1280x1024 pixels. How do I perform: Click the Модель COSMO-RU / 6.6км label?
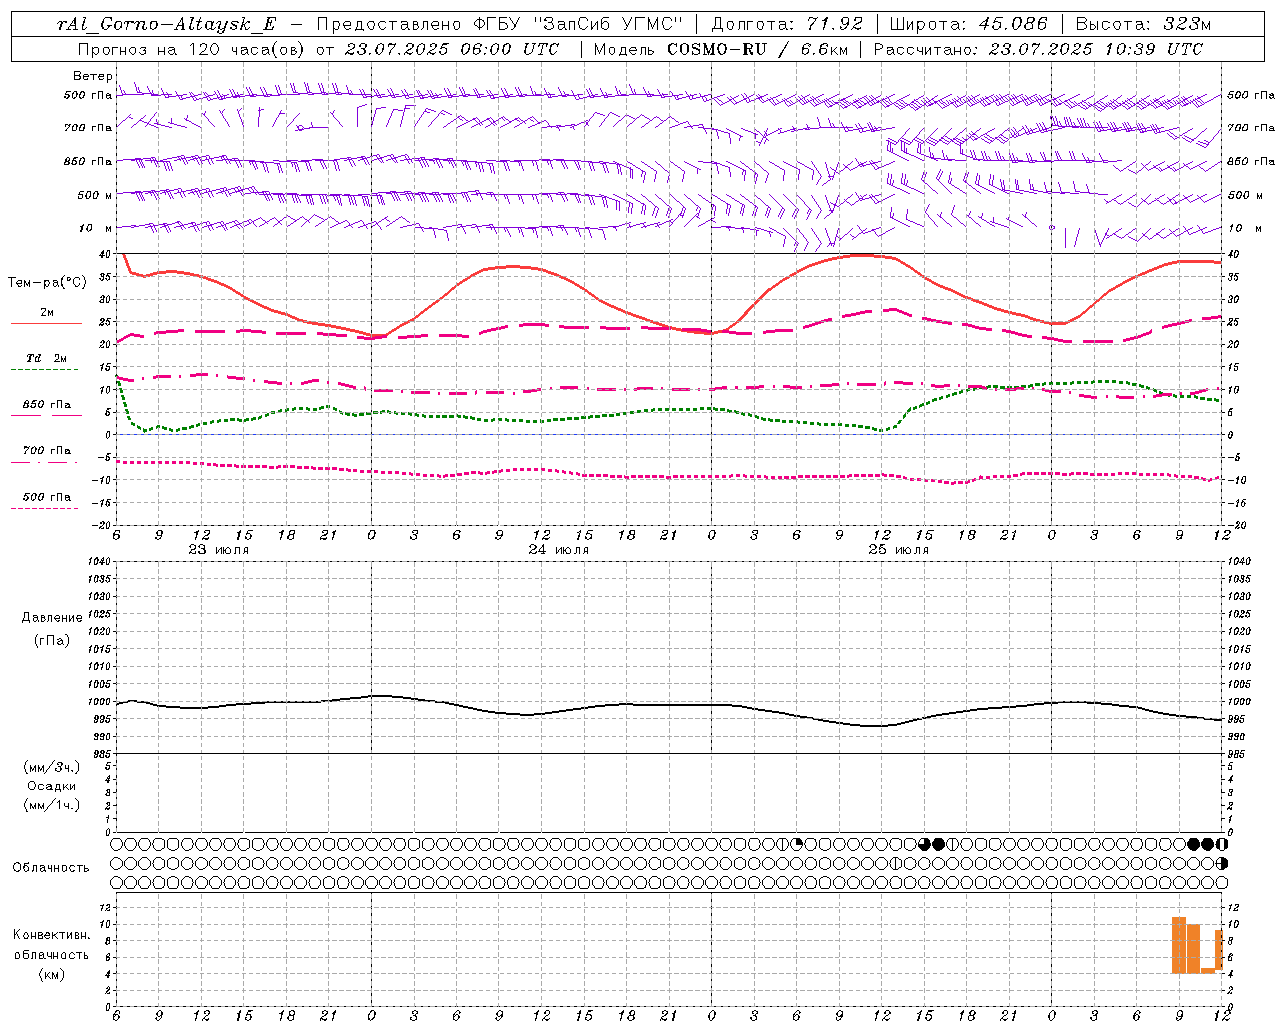click(x=720, y=49)
